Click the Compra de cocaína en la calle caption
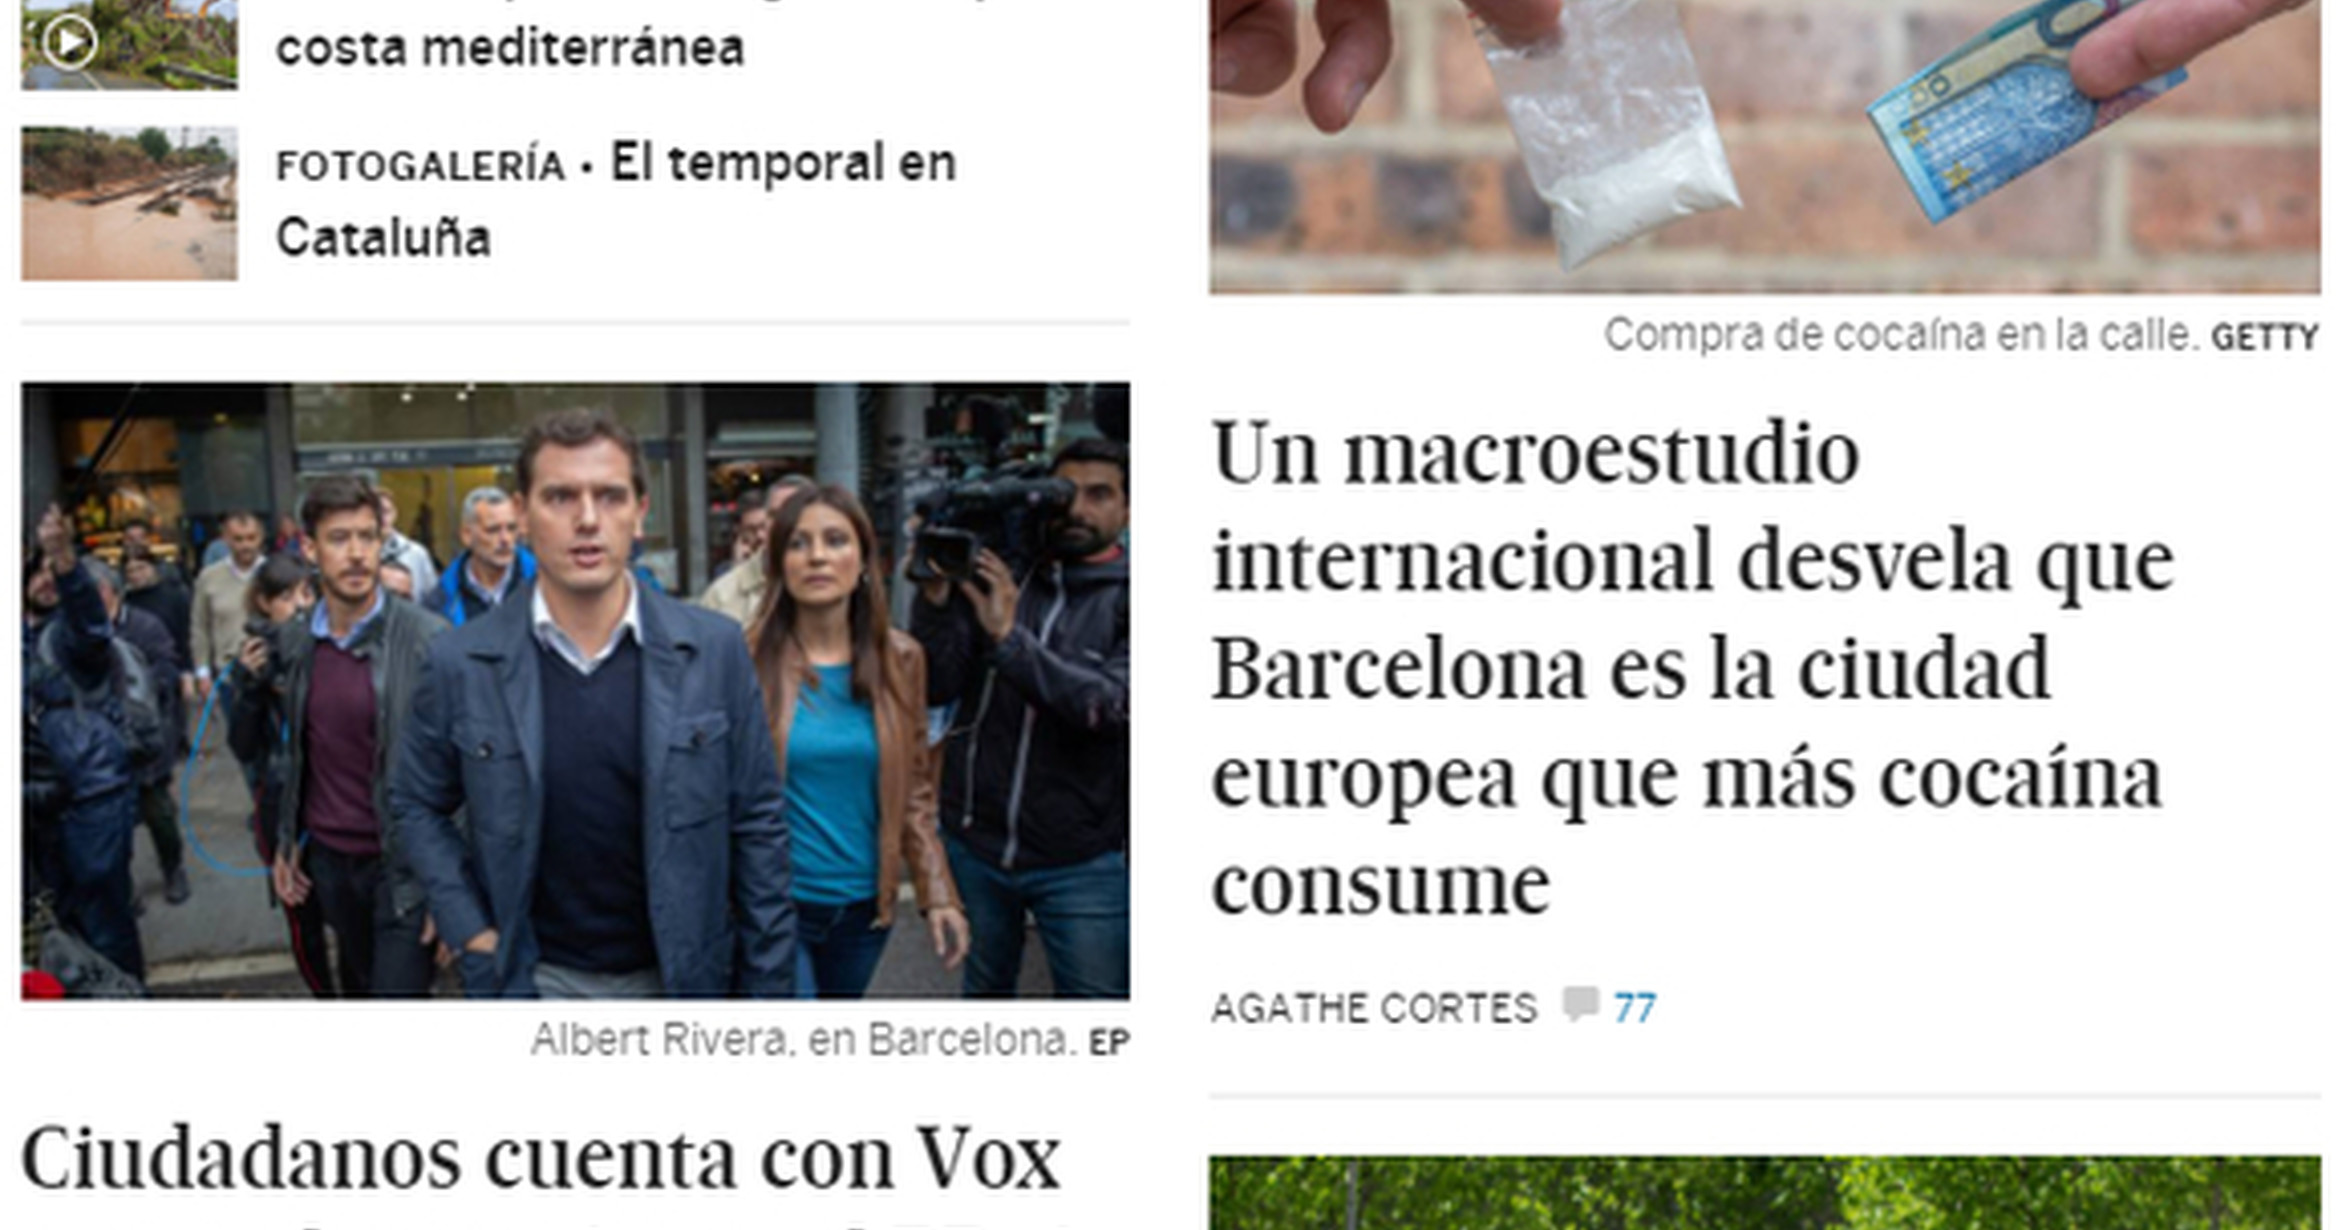The image size is (2350, 1230). [1902, 335]
